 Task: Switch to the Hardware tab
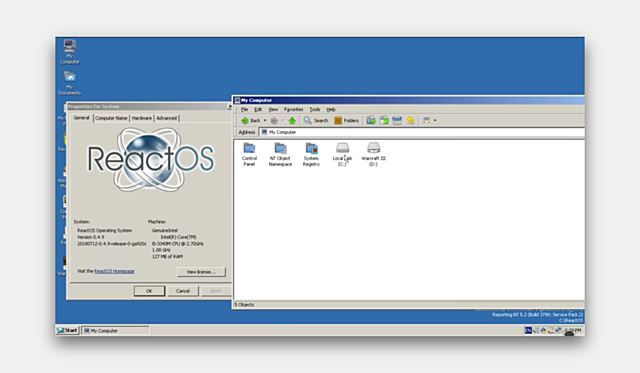(x=142, y=118)
